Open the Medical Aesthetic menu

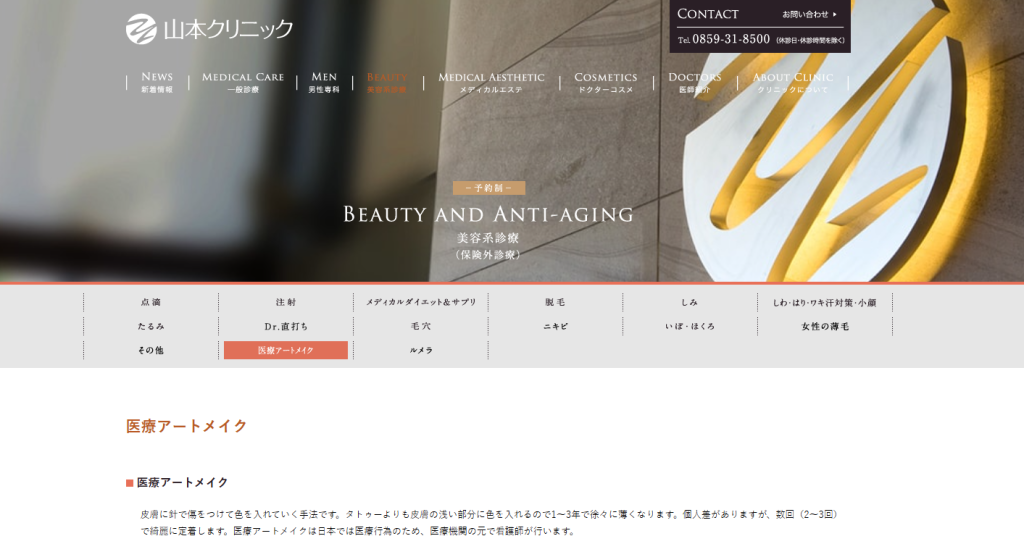(491, 82)
